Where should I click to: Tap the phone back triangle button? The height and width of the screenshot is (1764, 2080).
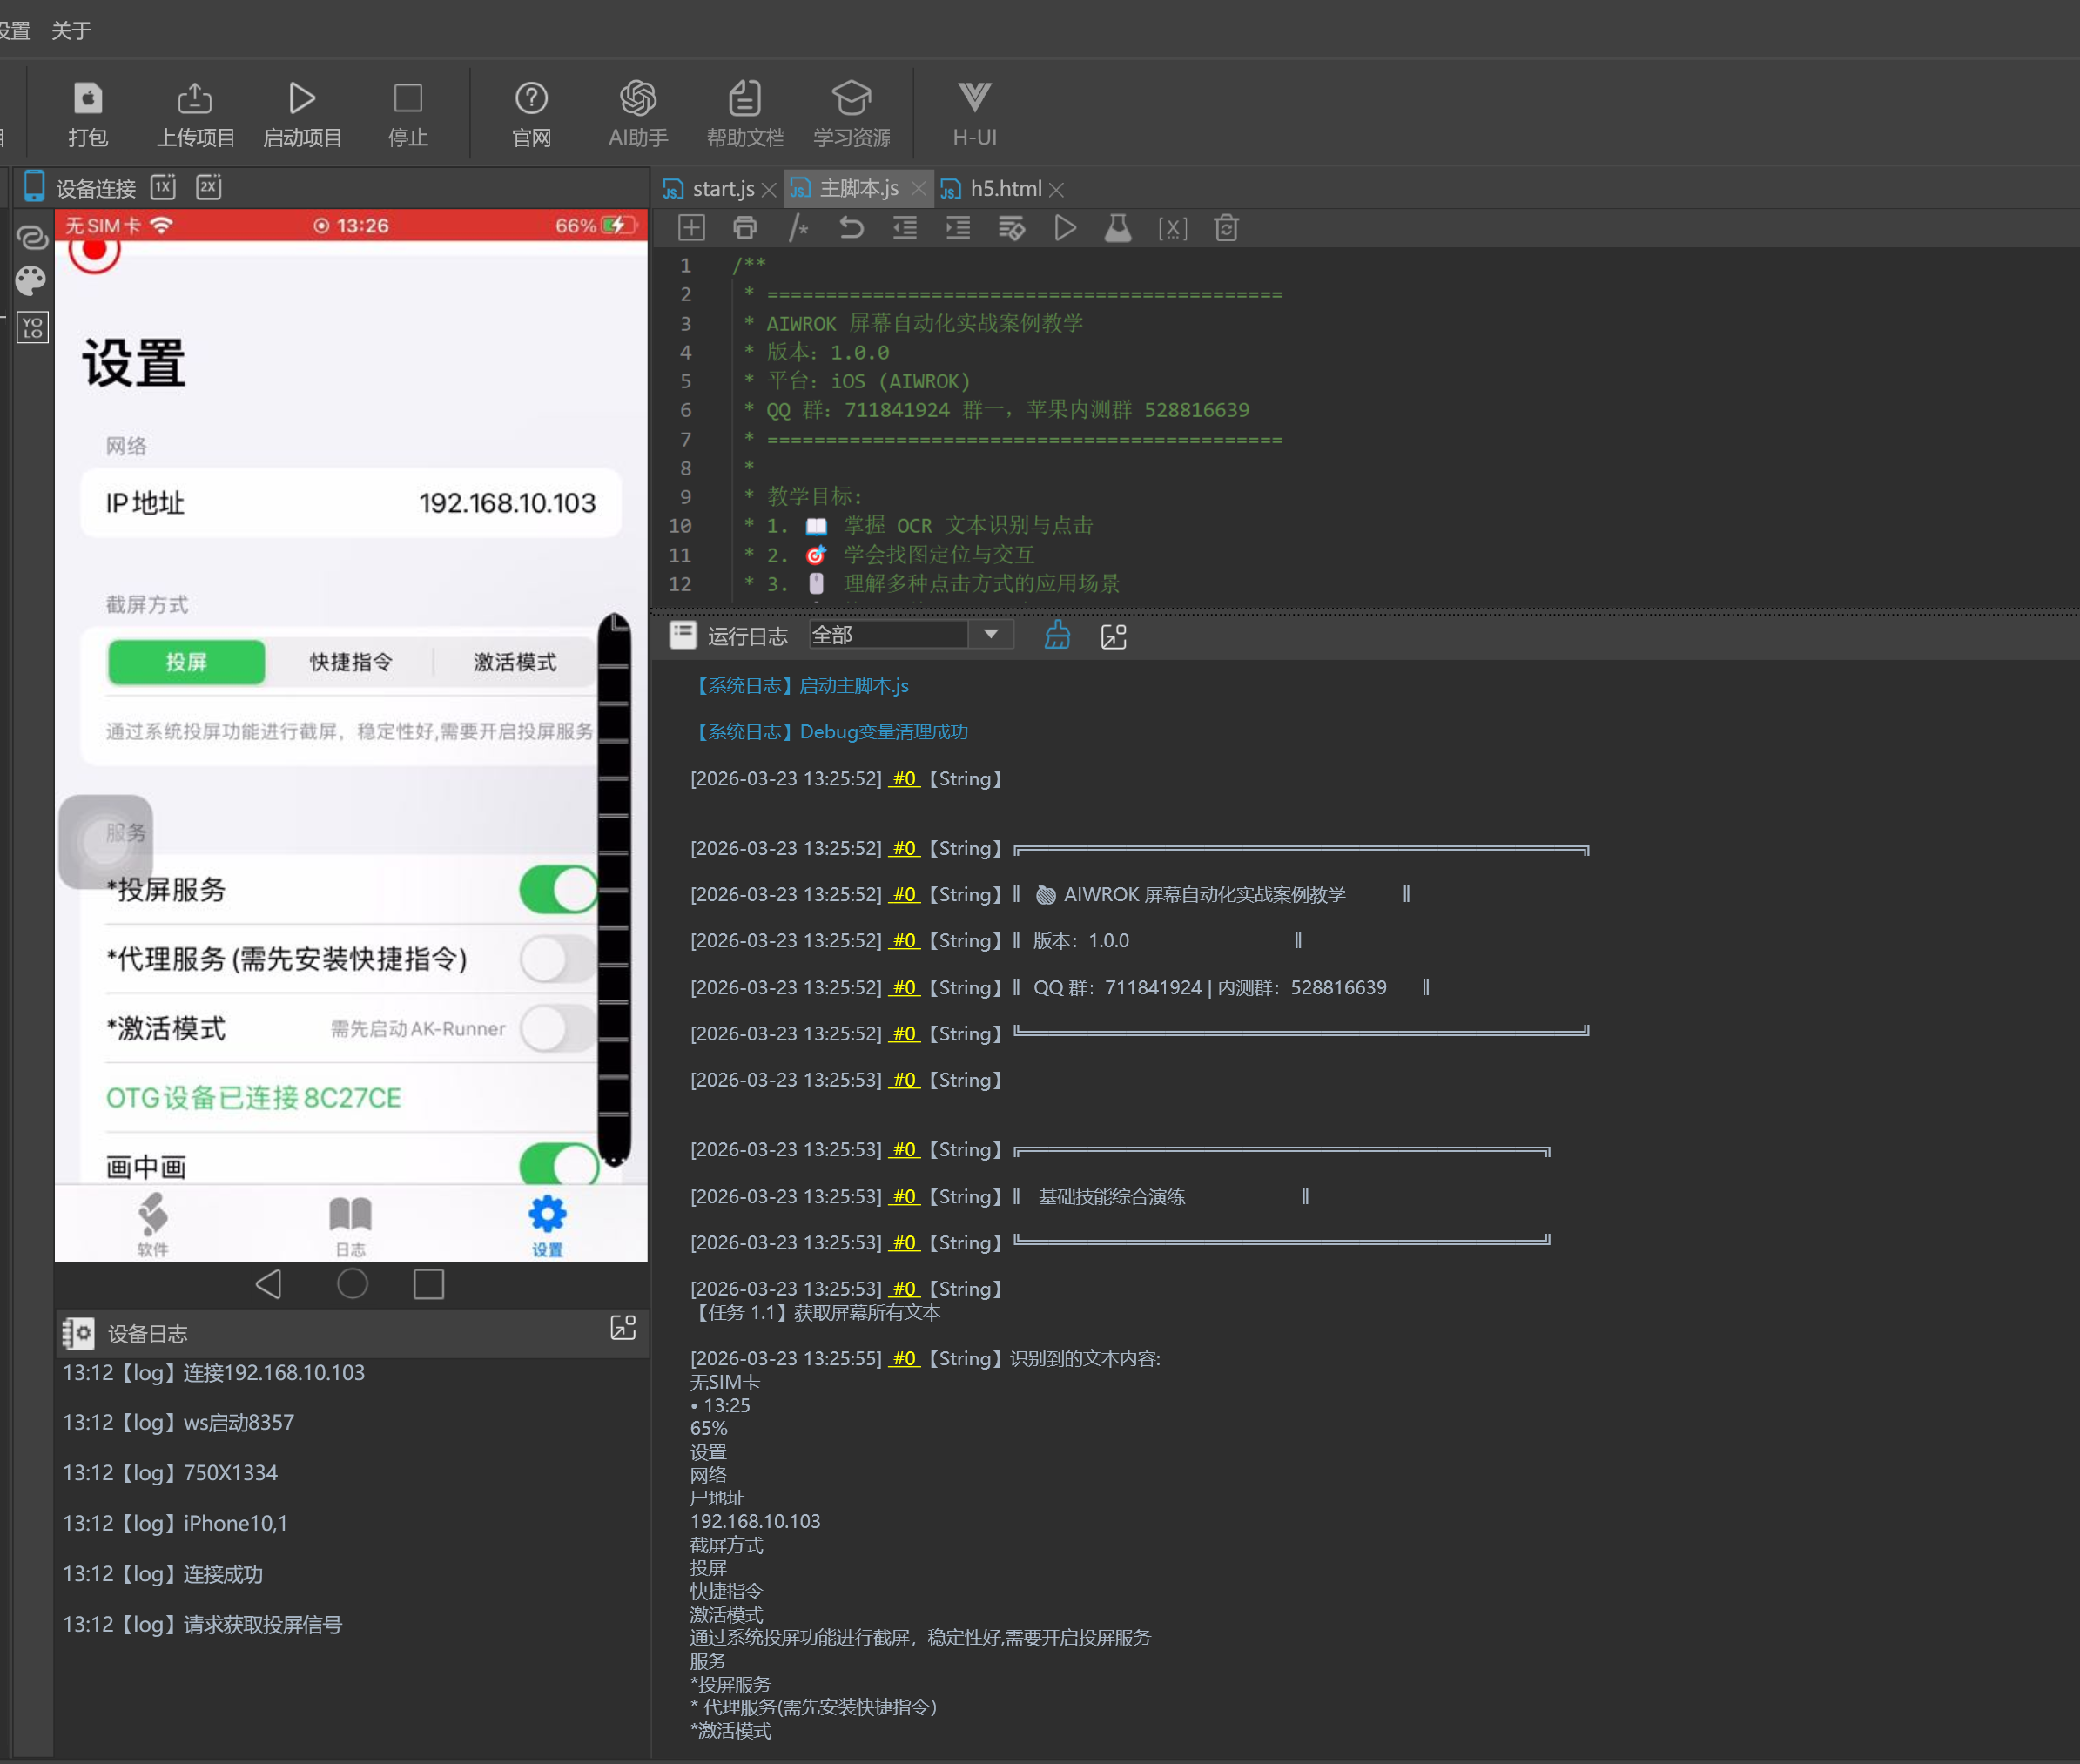click(x=268, y=1284)
